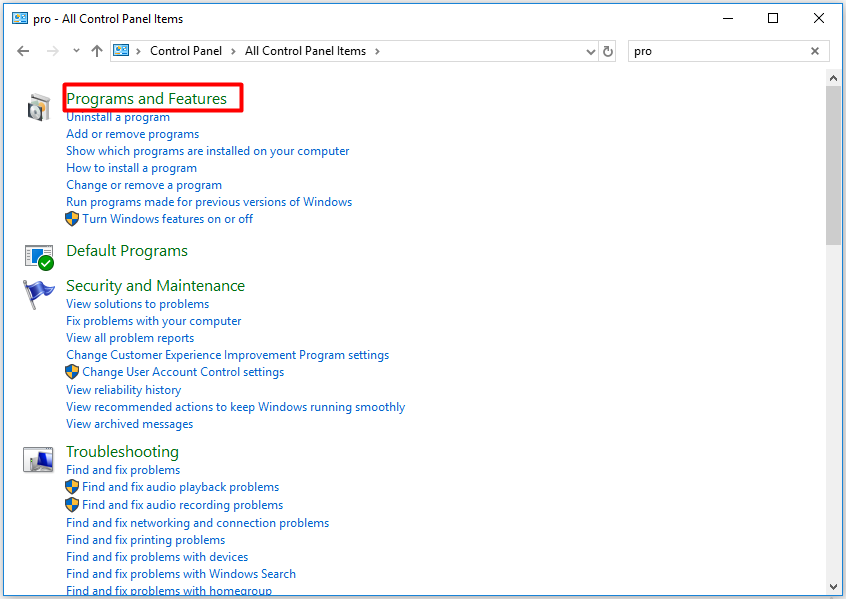Image resolution: width=846 pixels, height=599 pixels.
Task: Click Uninstall a program
Action: (118, 117)
